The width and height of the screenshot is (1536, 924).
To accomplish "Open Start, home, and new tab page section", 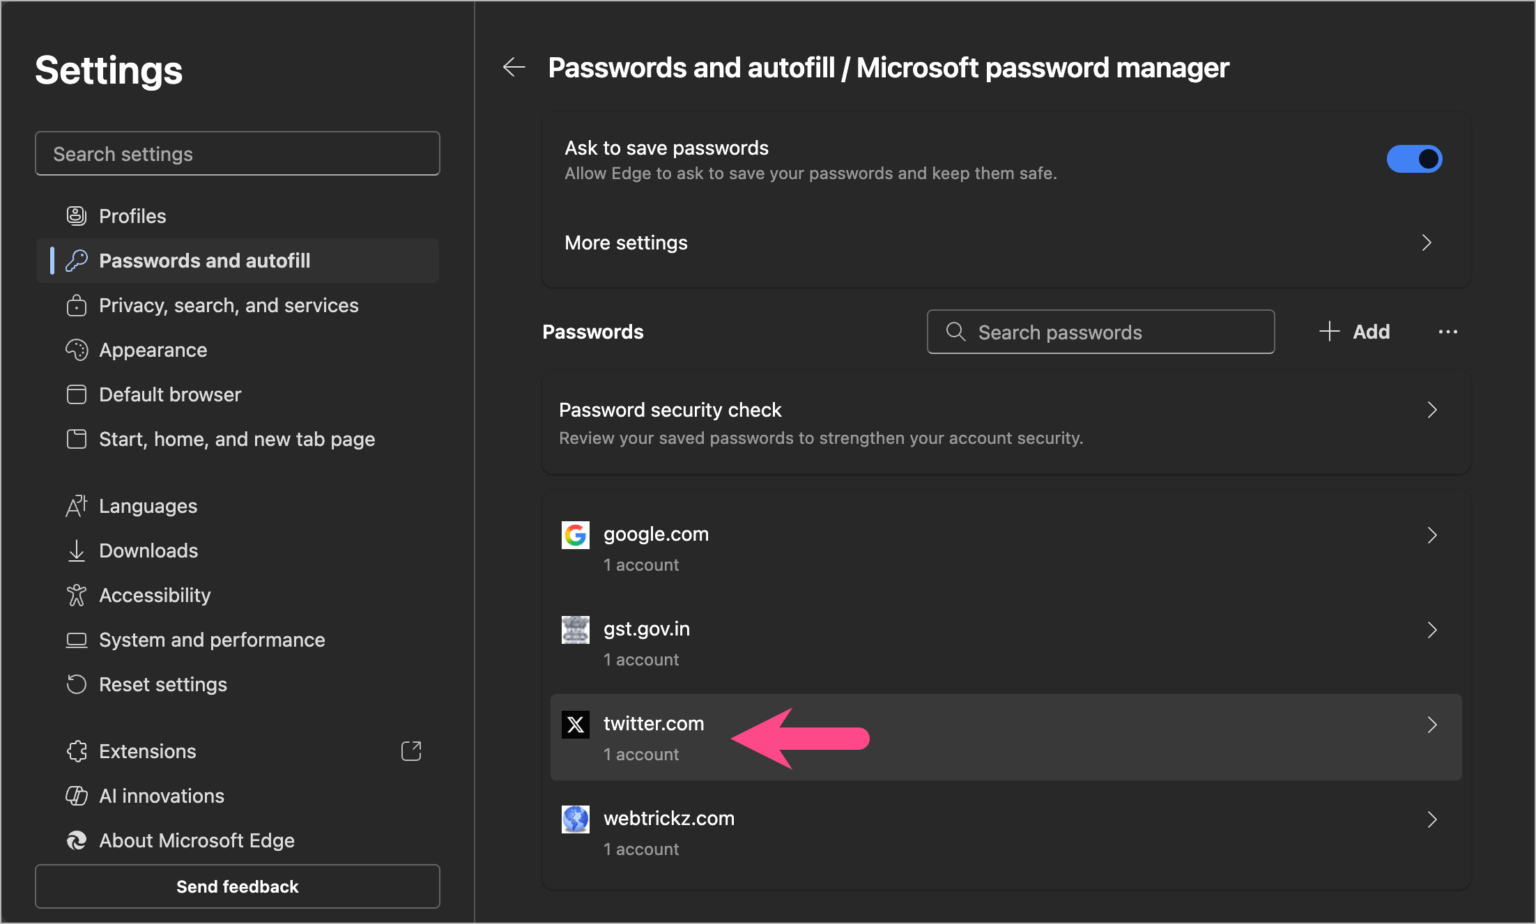I will [77, 438].
